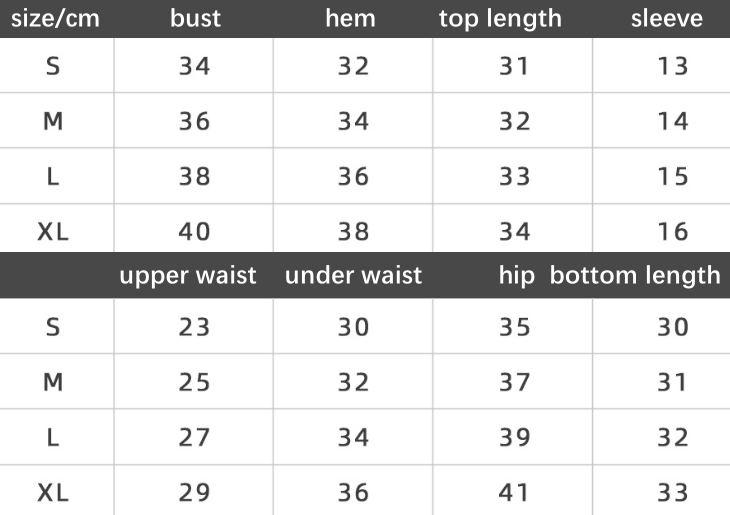Click the "bust" column header

coord(195,19)
